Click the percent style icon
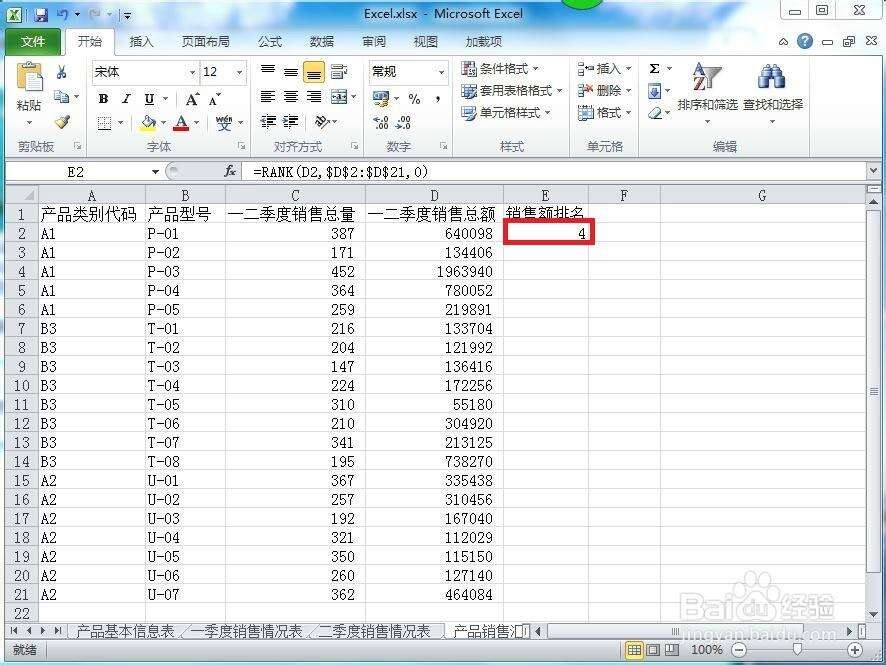 pos(415,98)
